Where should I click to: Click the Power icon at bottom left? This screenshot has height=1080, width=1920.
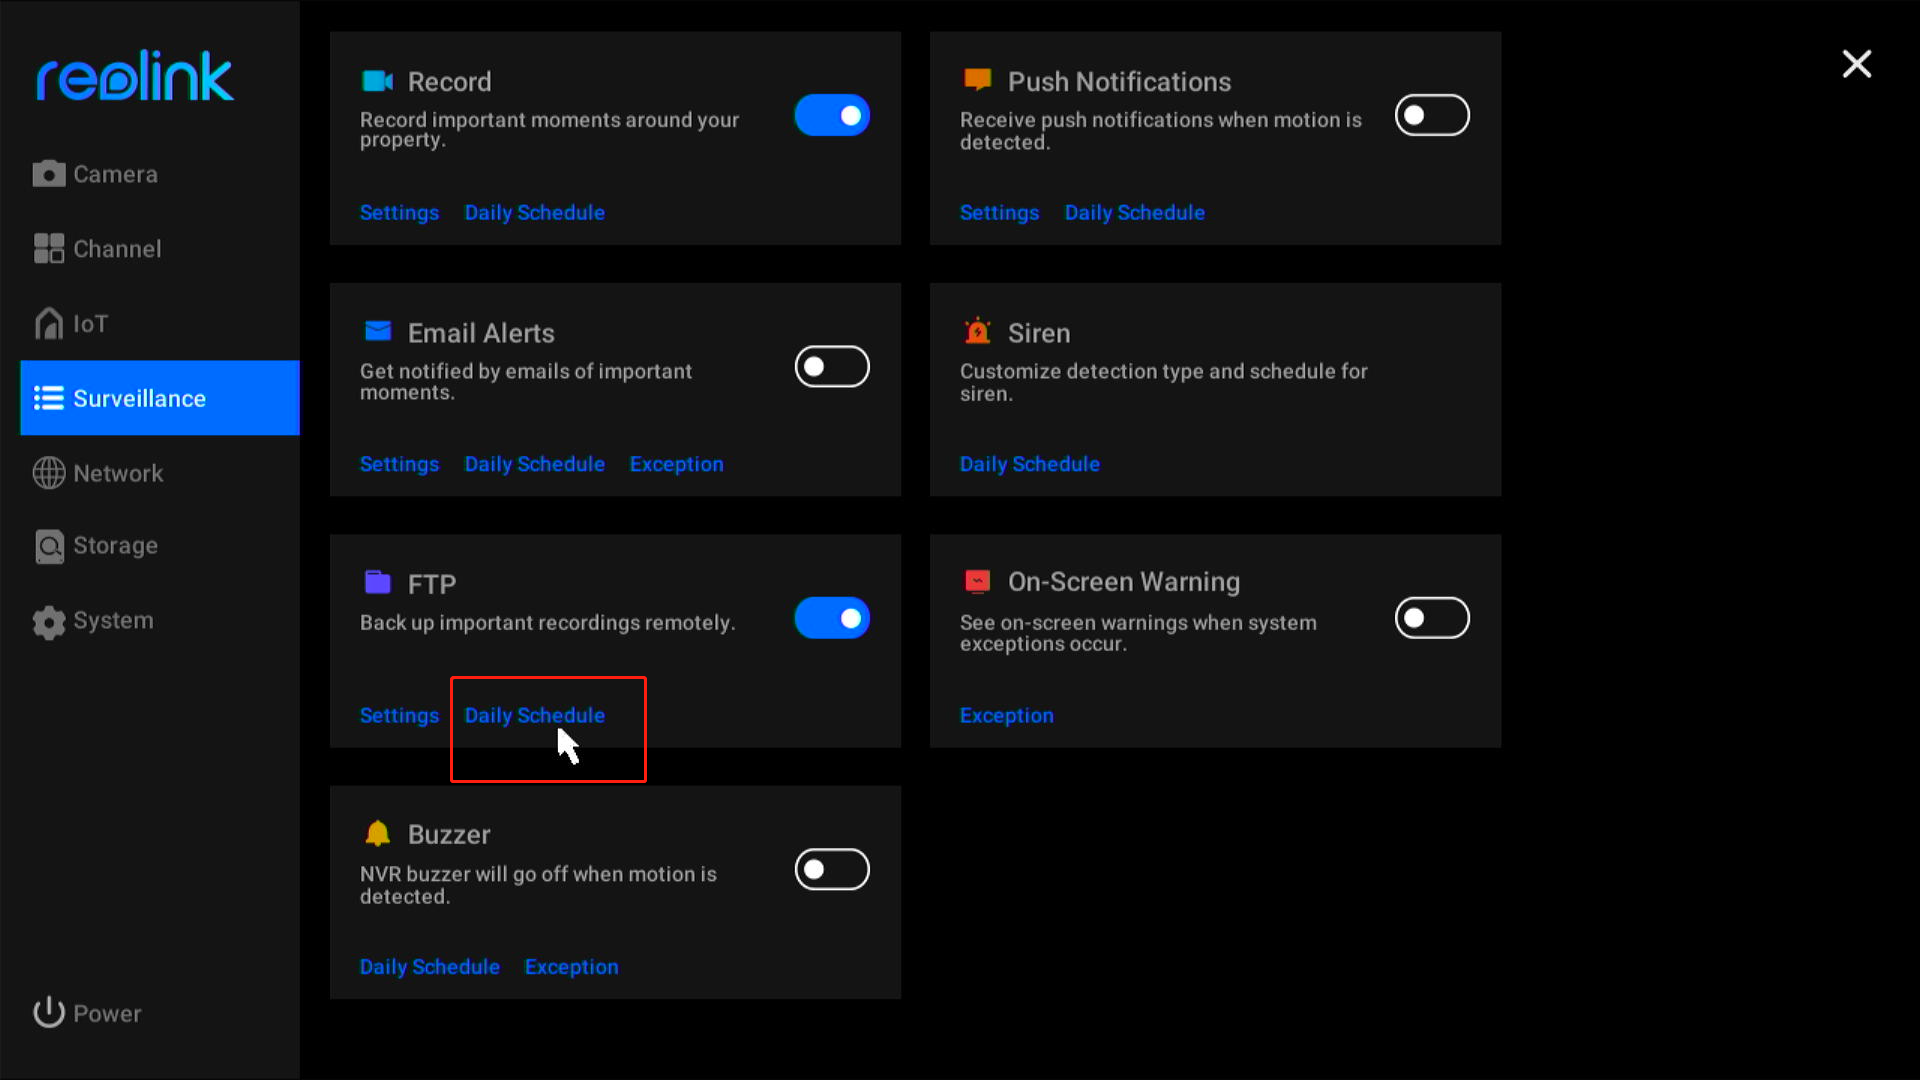click(x=47, y=1013)
